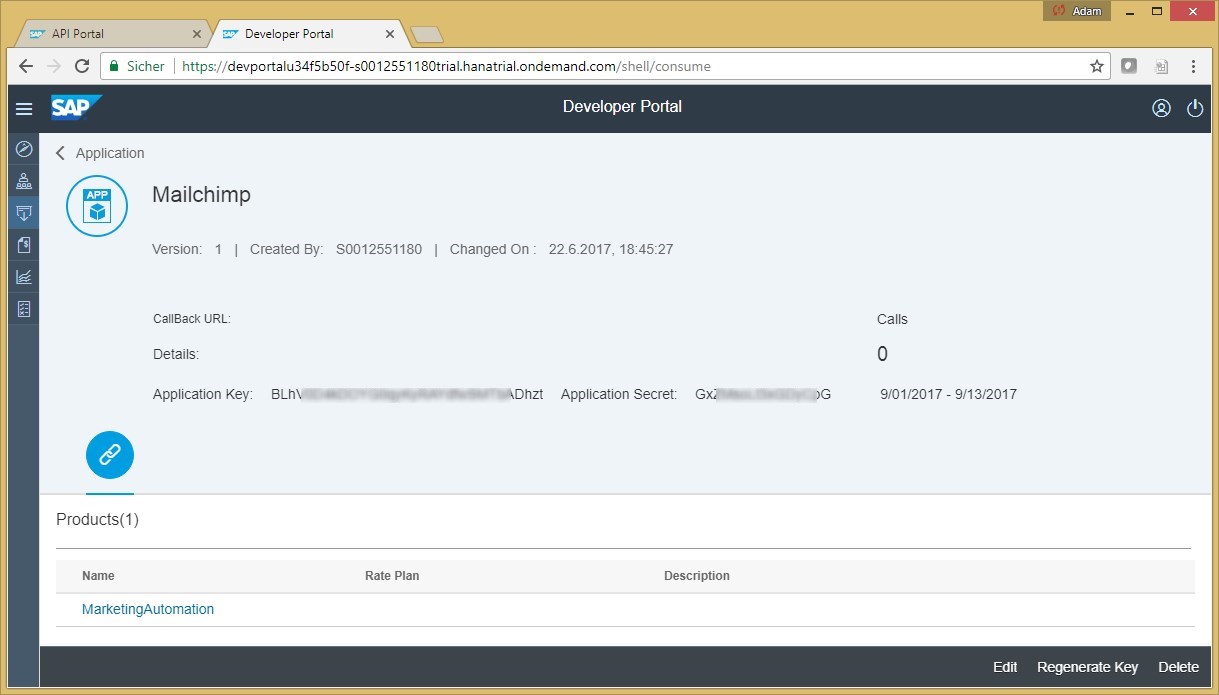Image resolution: width=1219 pixels, height=695 pixels.
Task: Navigate back using the Application breadcrumb arrow
Action: 60,153
